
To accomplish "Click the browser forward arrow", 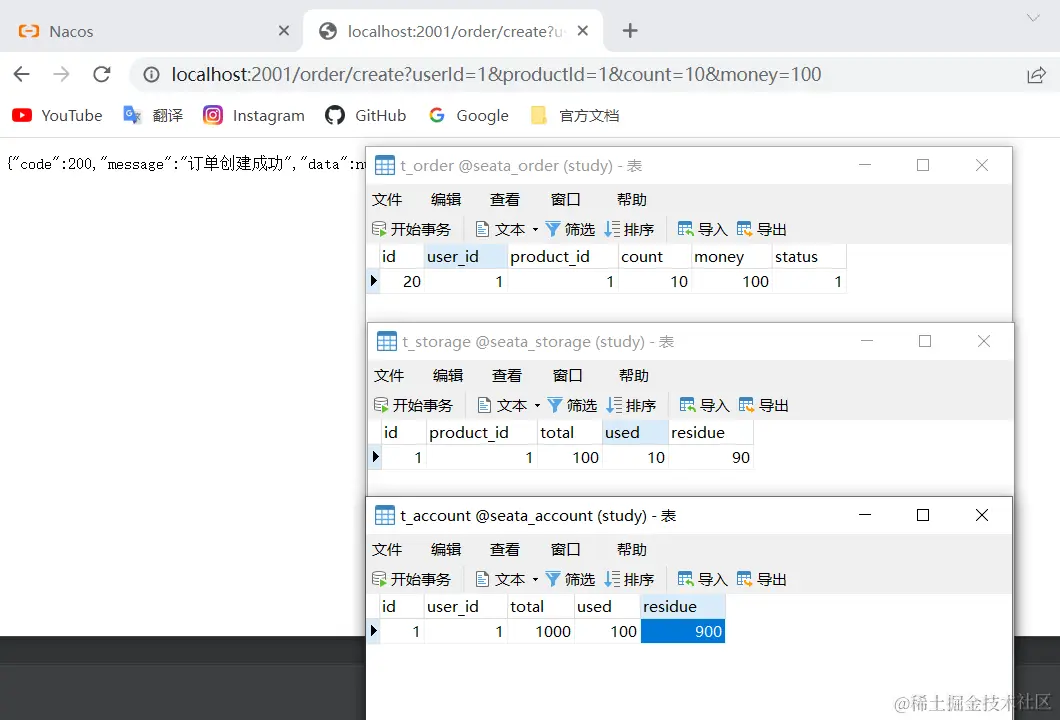I will point(62,74).
